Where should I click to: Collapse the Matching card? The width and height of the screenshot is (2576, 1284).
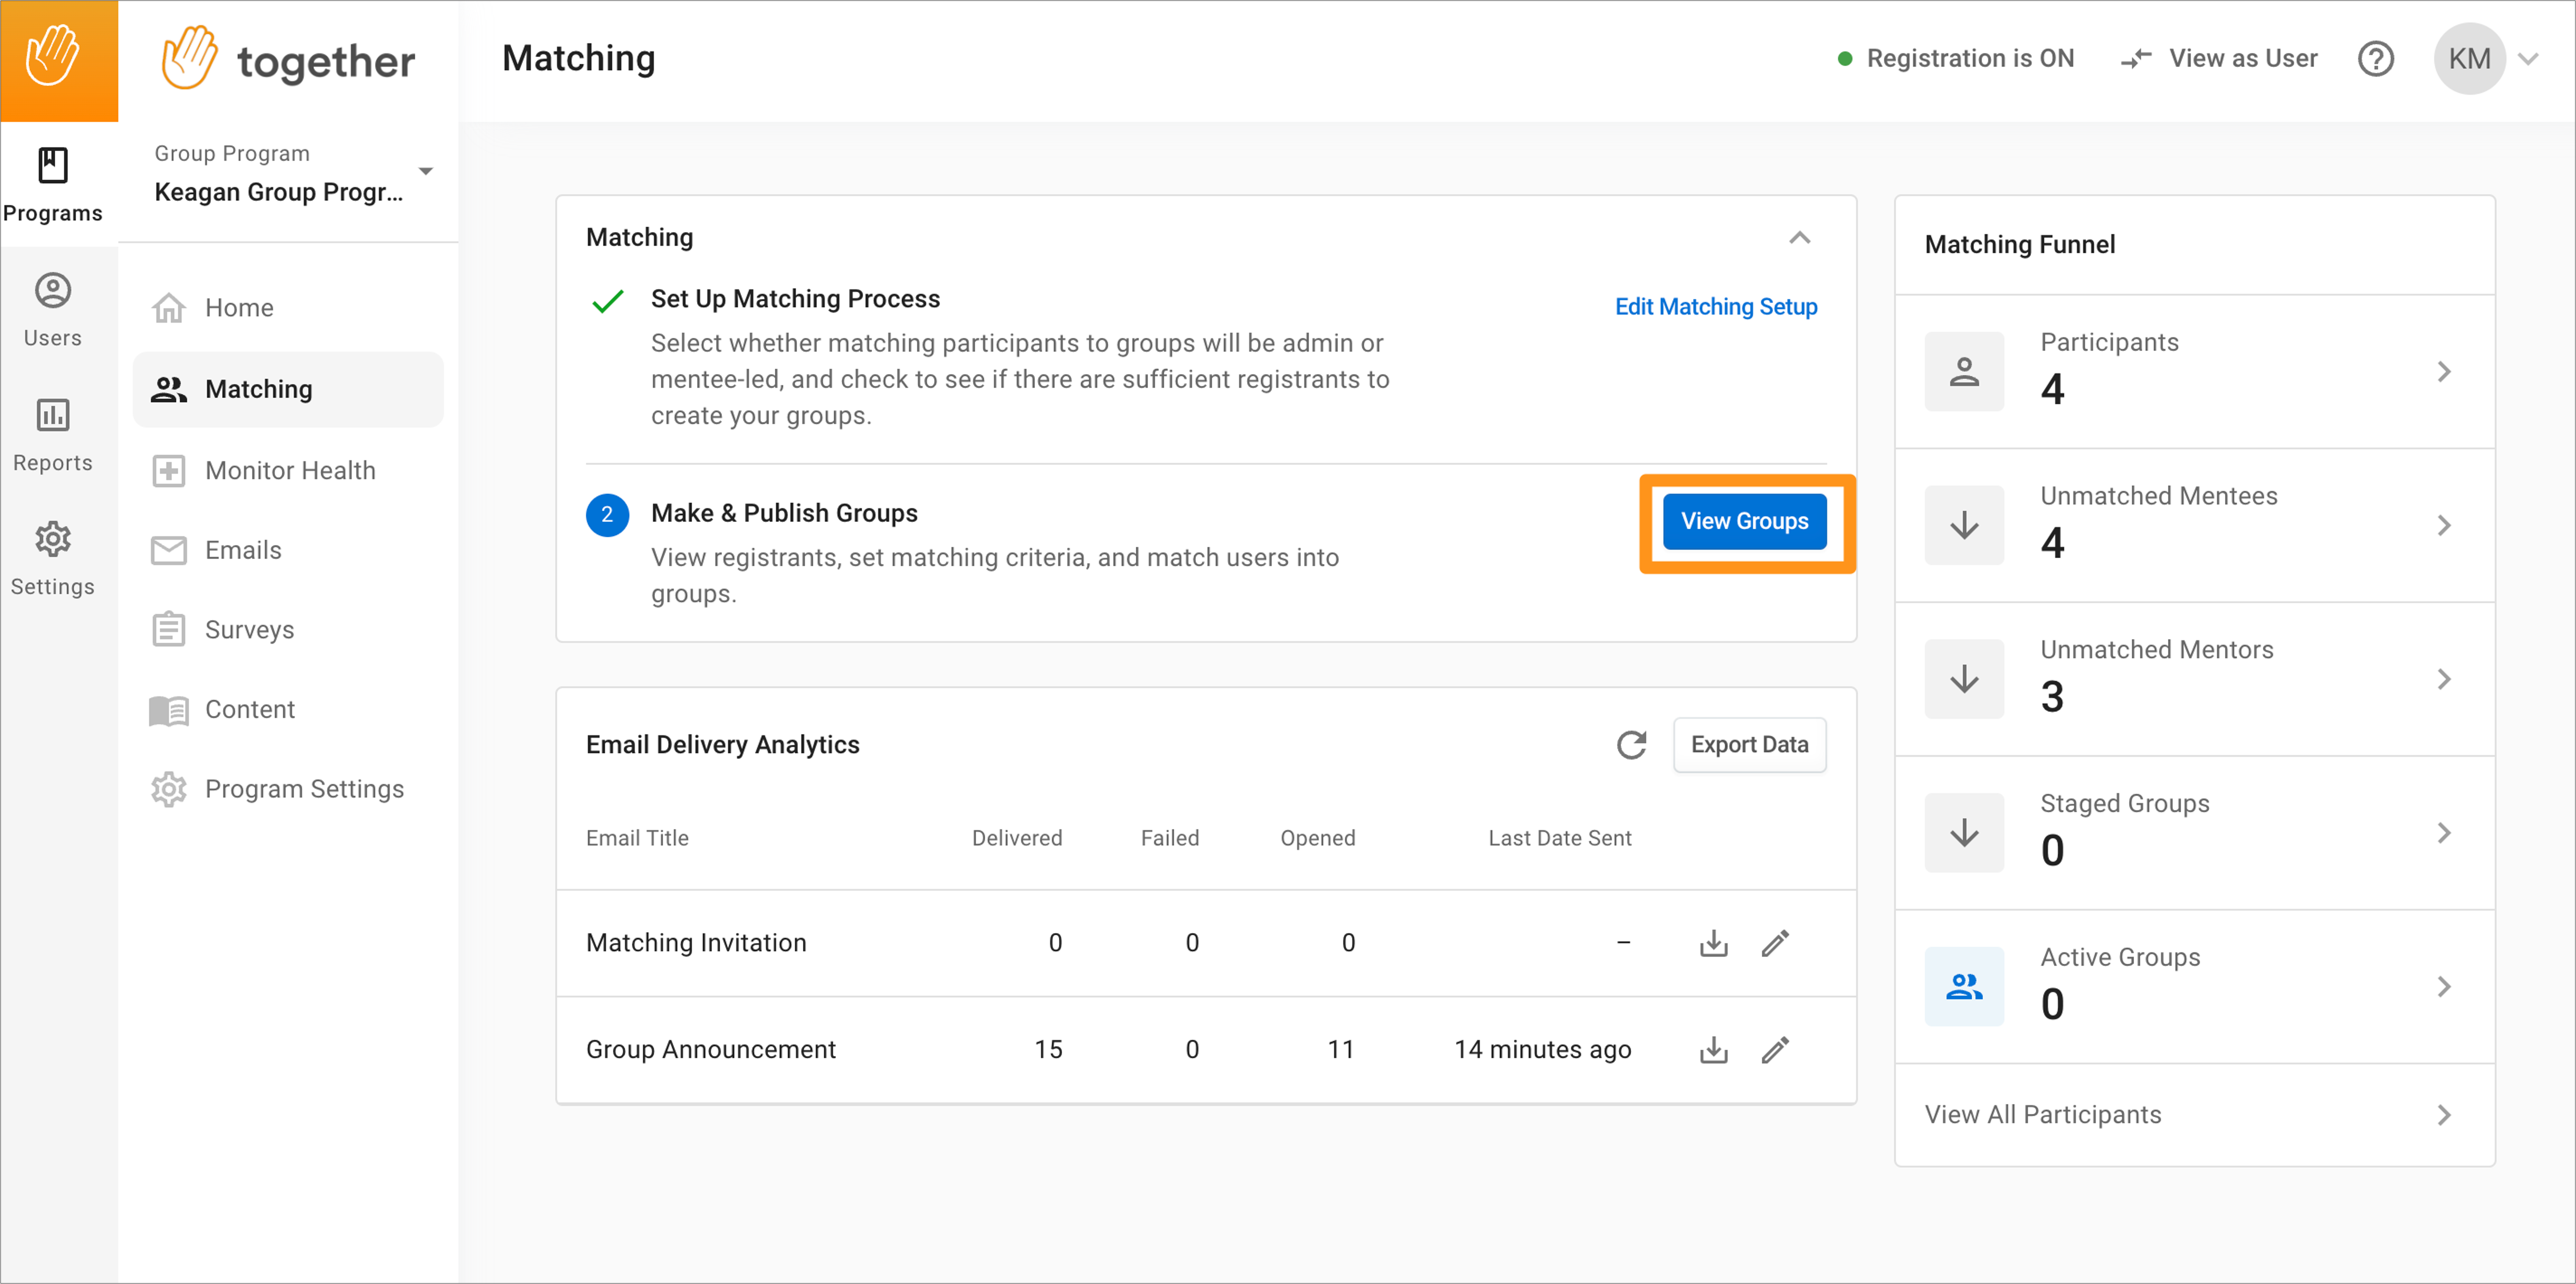tap(1800, 238)
